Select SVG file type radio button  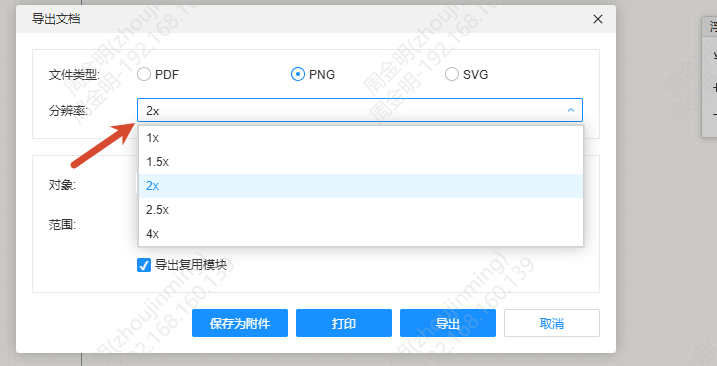tap(452, 74)
